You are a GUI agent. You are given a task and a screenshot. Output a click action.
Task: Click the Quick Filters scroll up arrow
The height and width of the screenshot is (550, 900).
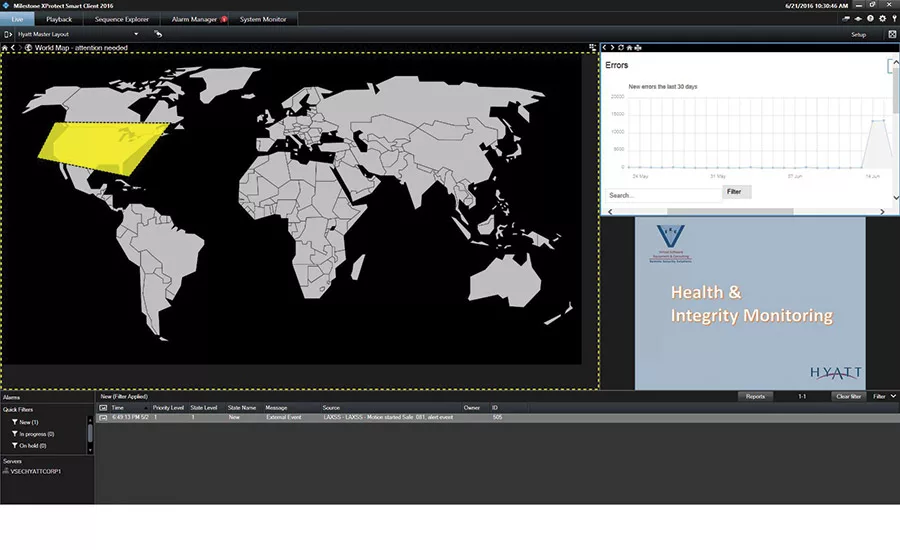coord(90,420)
